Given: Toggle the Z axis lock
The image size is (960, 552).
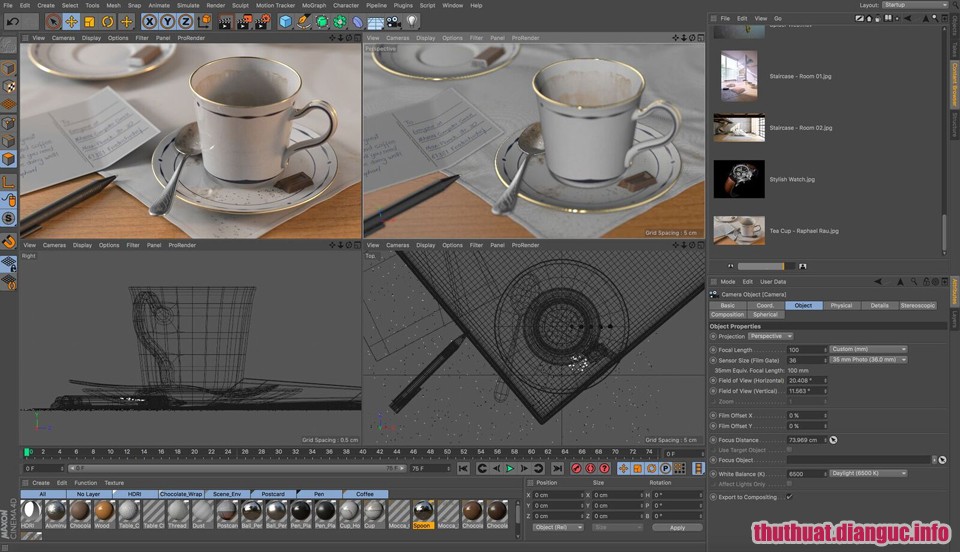Looking at the screenshot, I should point(186,22).
